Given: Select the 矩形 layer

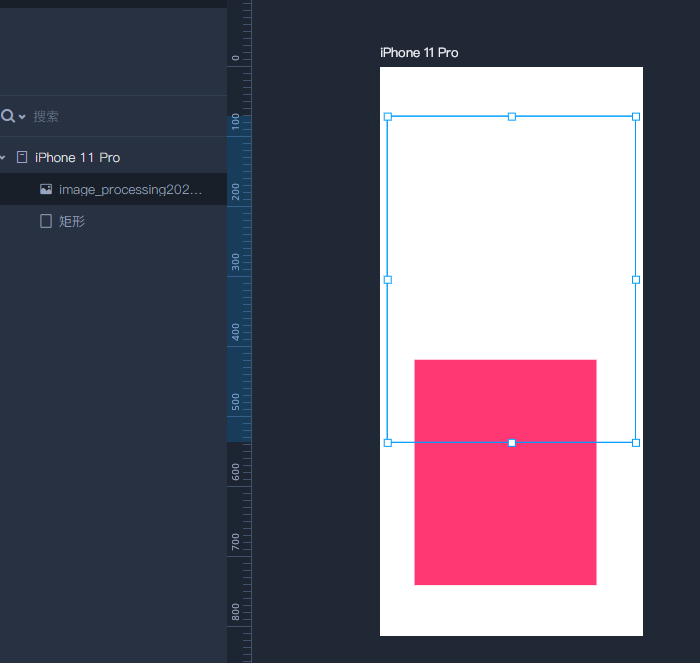Looking at the screenshot, I should click(113, 221).
